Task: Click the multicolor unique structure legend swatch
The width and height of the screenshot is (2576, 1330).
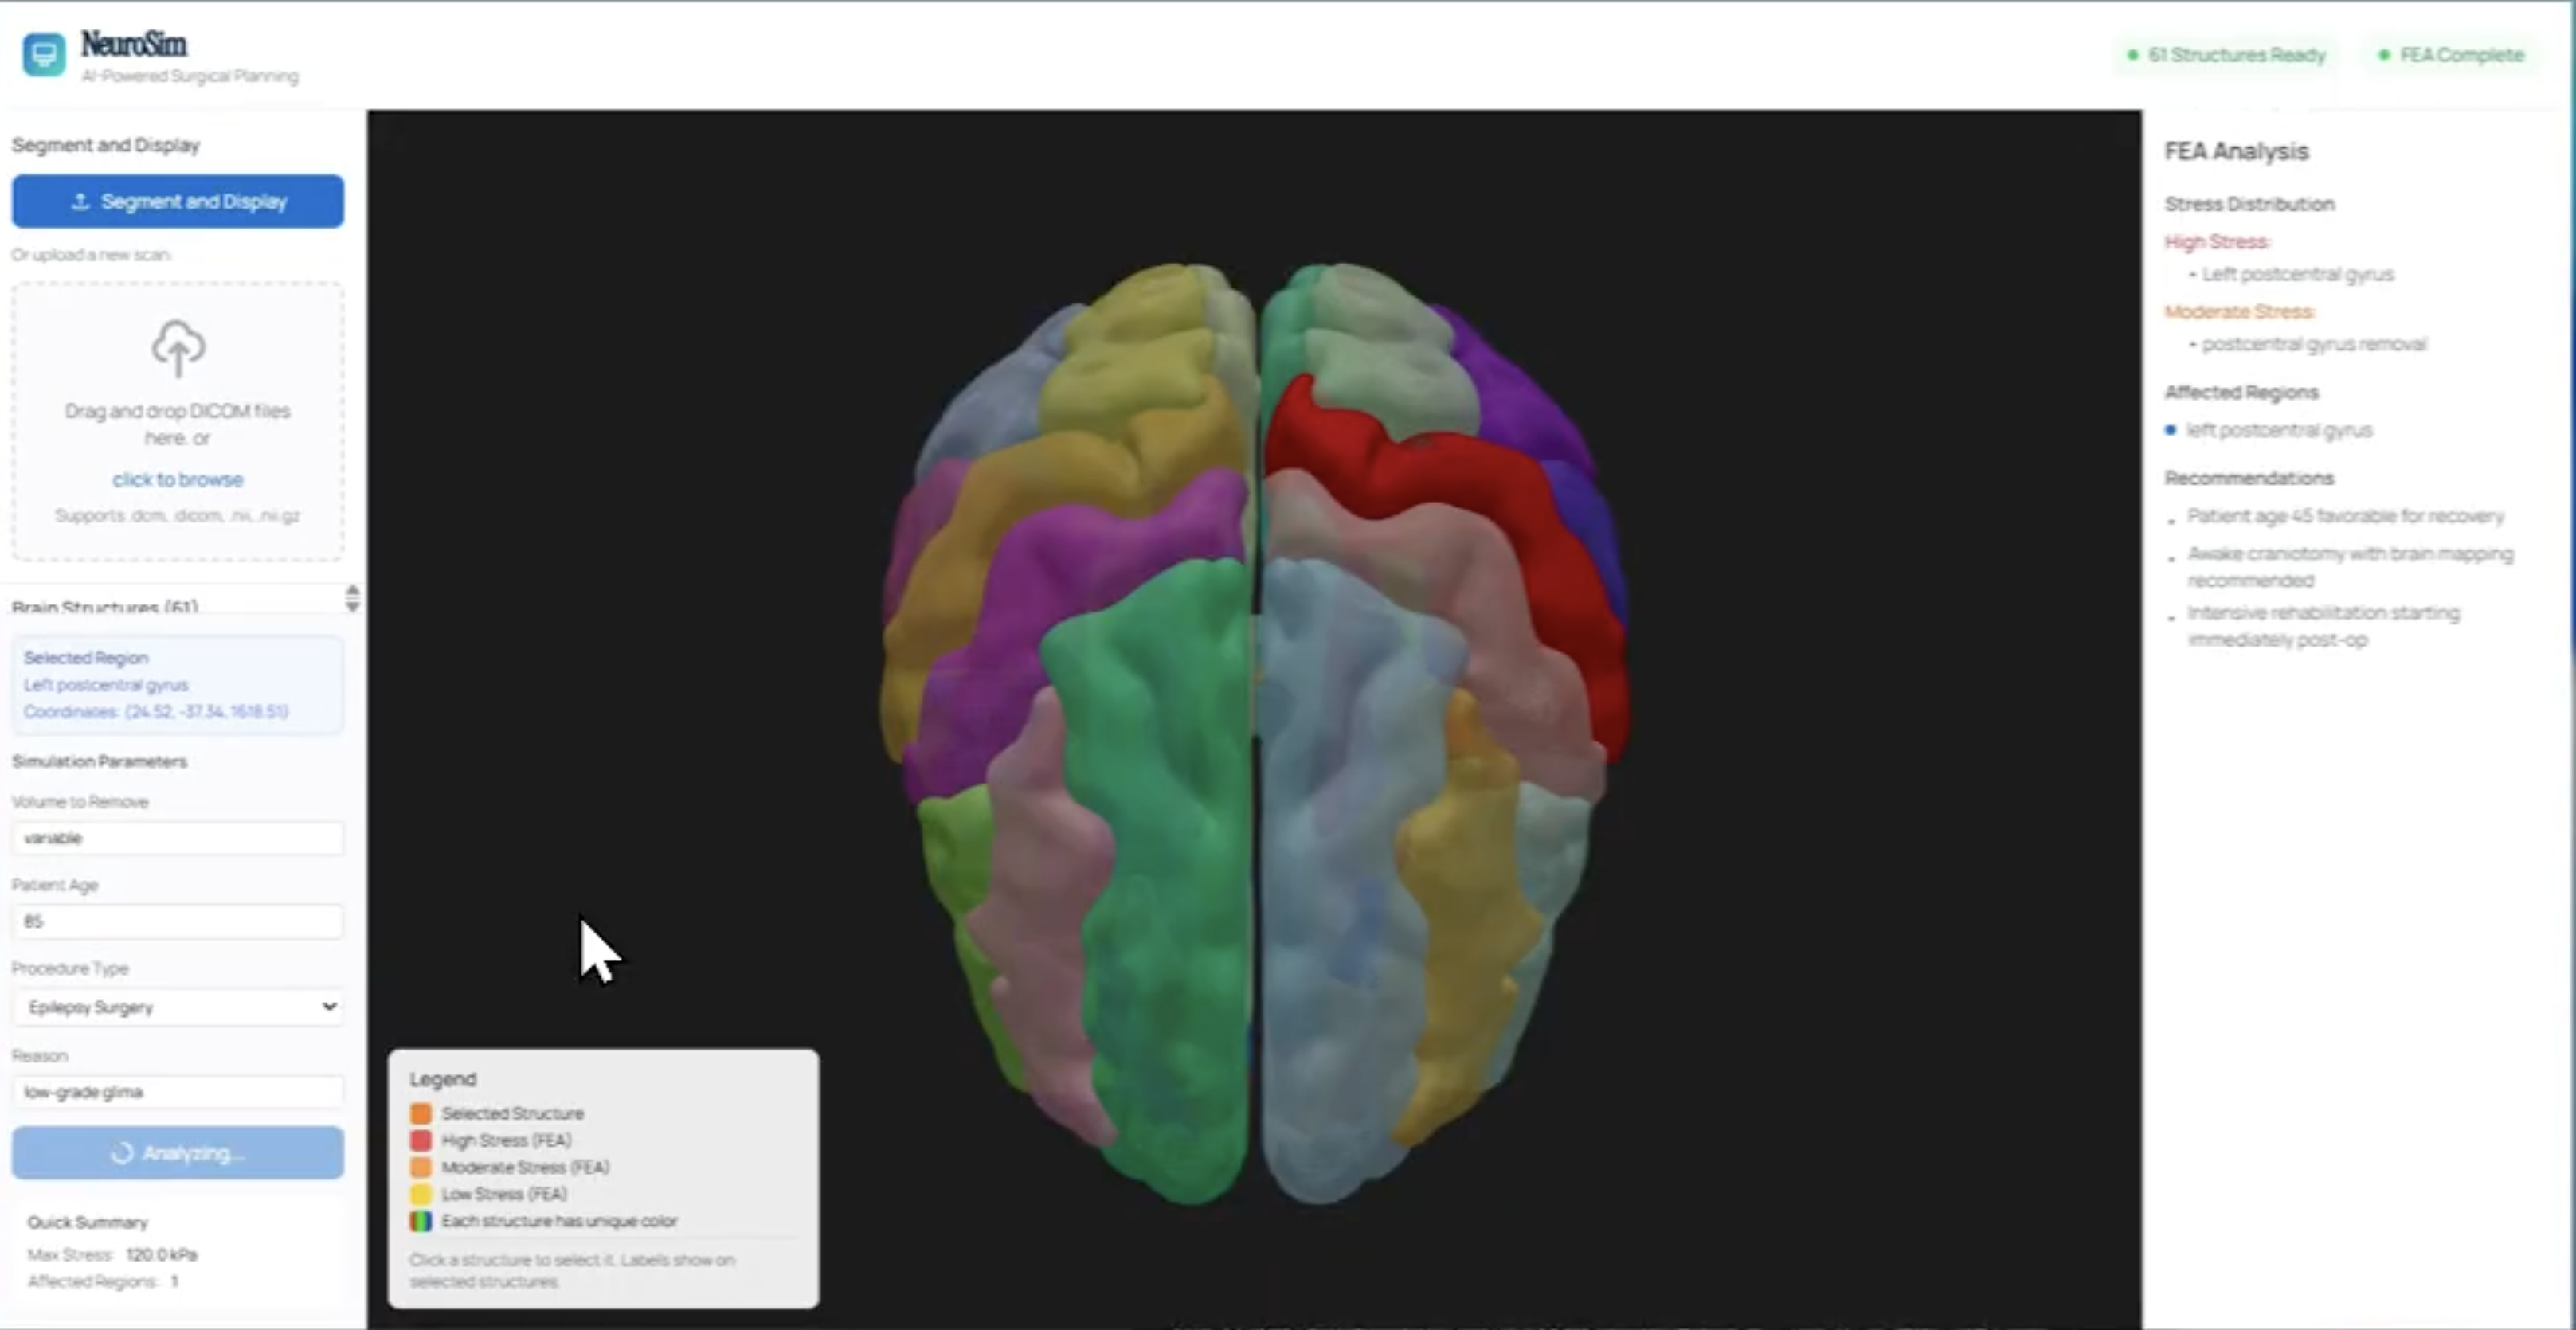Action: (x=421, y=1221)
